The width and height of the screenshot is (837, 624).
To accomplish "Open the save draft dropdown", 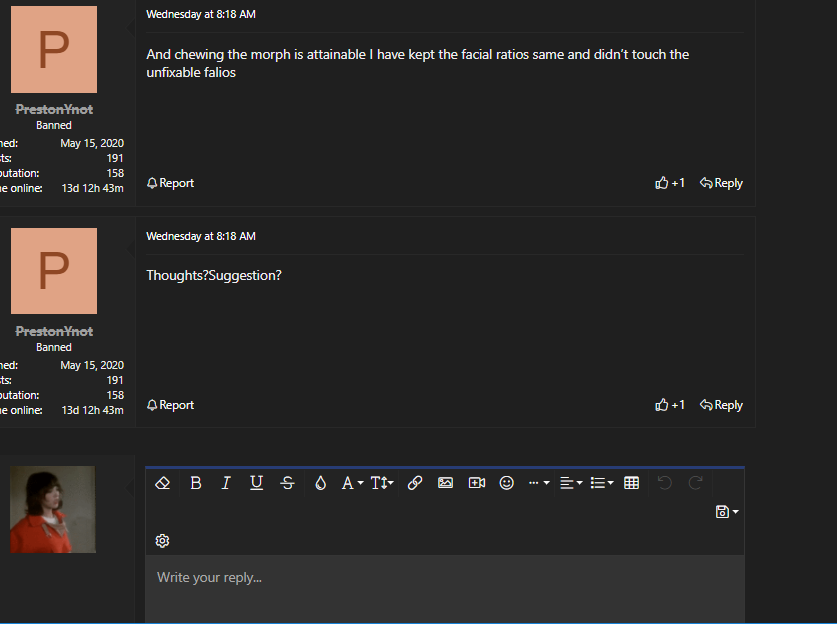I will pos(727,512).
